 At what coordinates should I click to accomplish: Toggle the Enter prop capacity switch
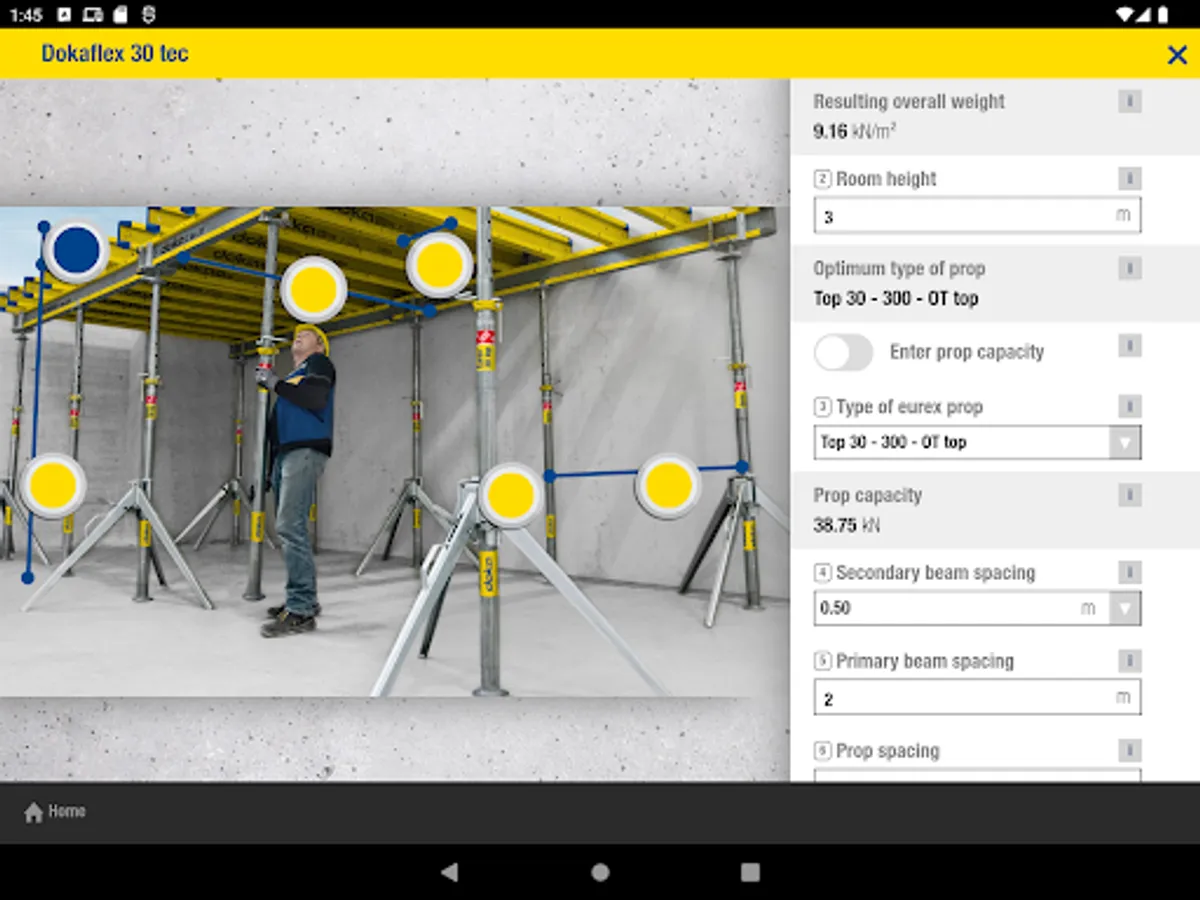click(x=843, y=352)
